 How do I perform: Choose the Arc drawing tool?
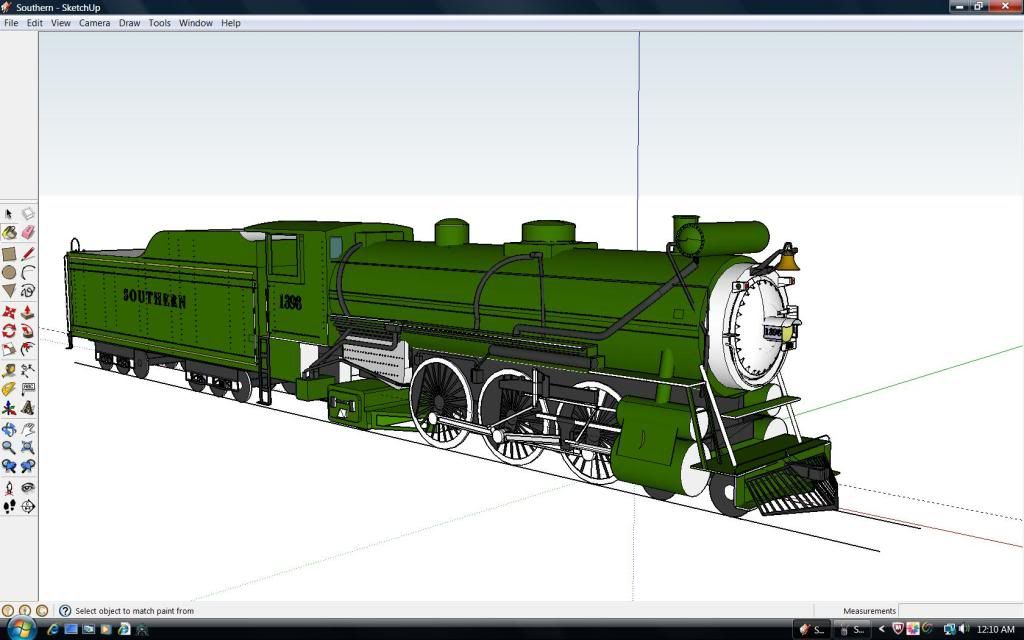coord(27,272)
